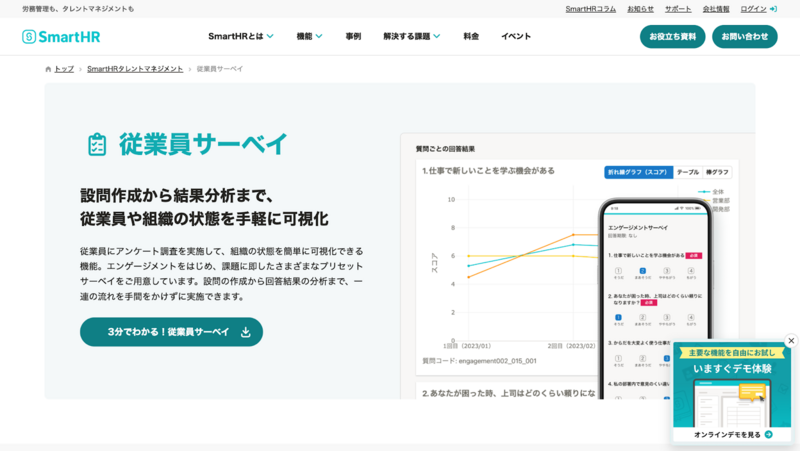Go to トップ breadcrumb link
This screenshot has height=451, width=800.
[64, 69]
